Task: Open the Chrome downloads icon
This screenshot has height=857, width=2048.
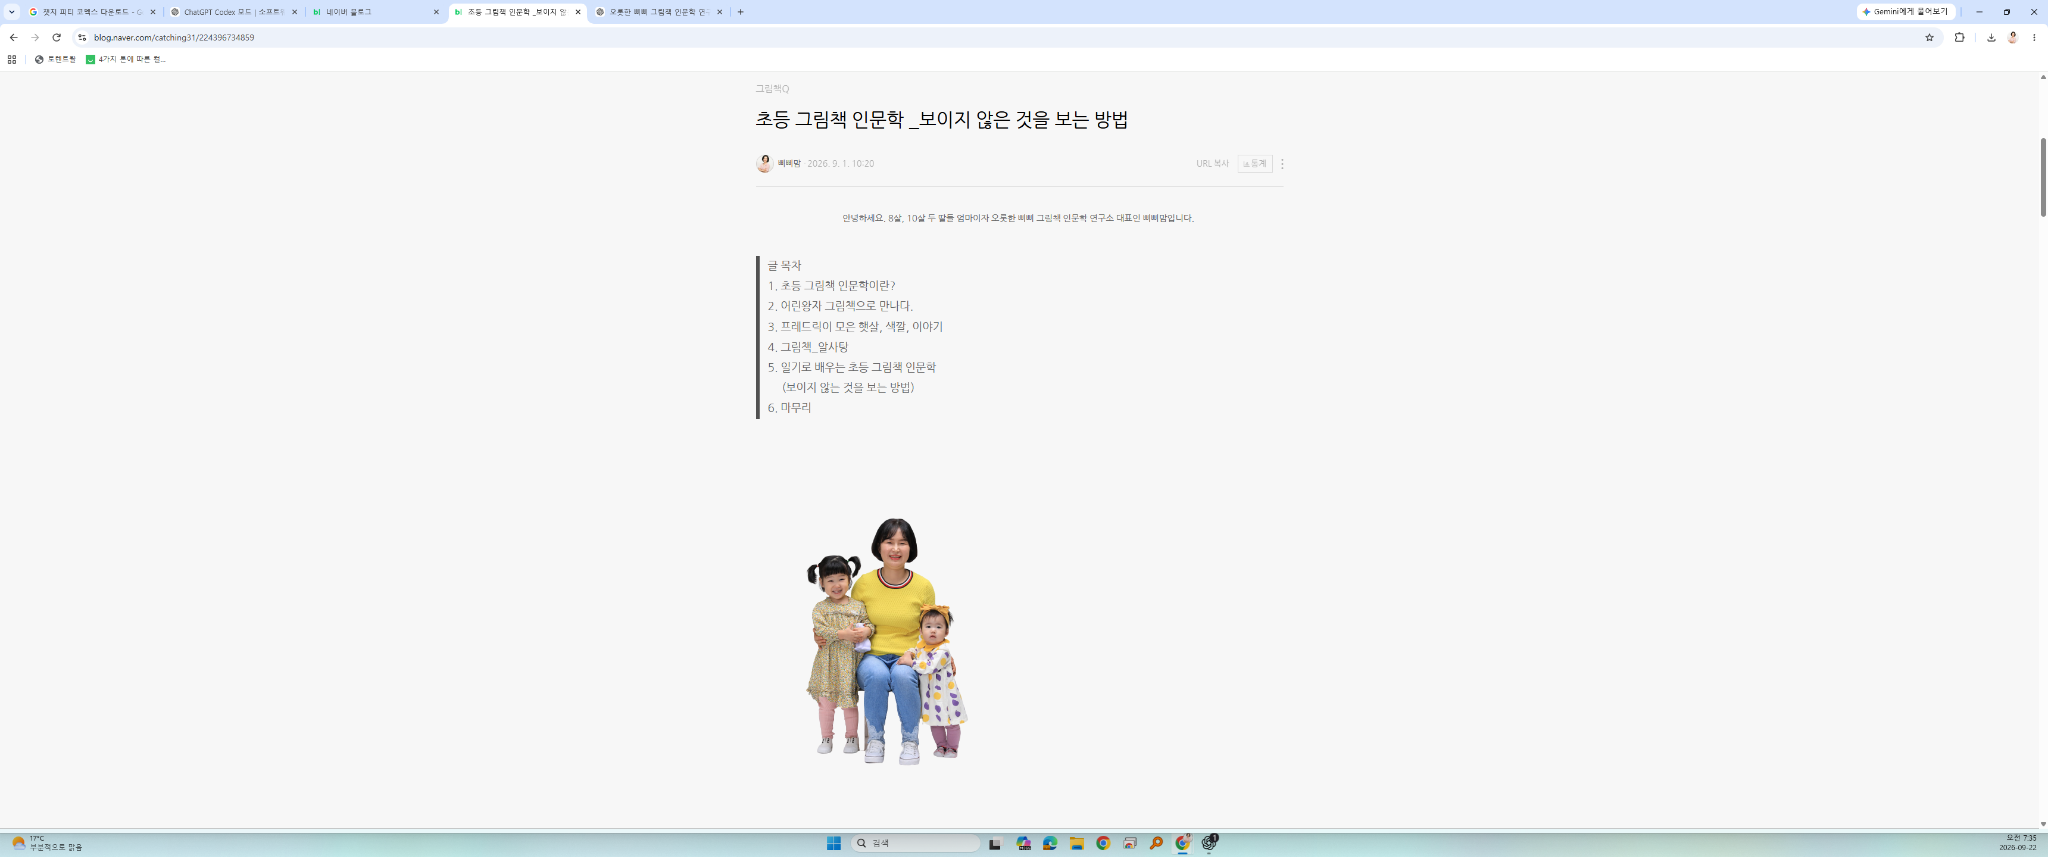Action: click(x=1991, y=38)
